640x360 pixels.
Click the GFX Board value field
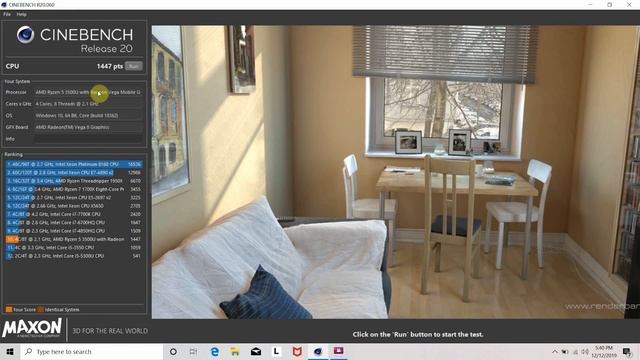(88, 127)
